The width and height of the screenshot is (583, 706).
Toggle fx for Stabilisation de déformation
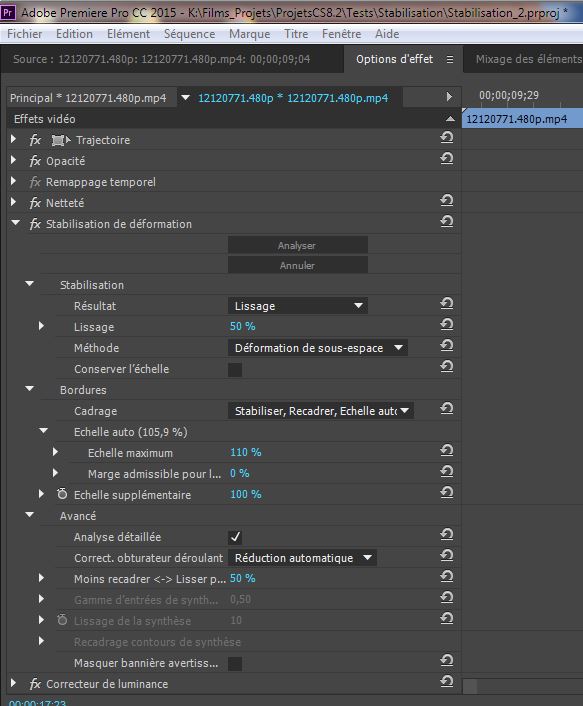35,224
